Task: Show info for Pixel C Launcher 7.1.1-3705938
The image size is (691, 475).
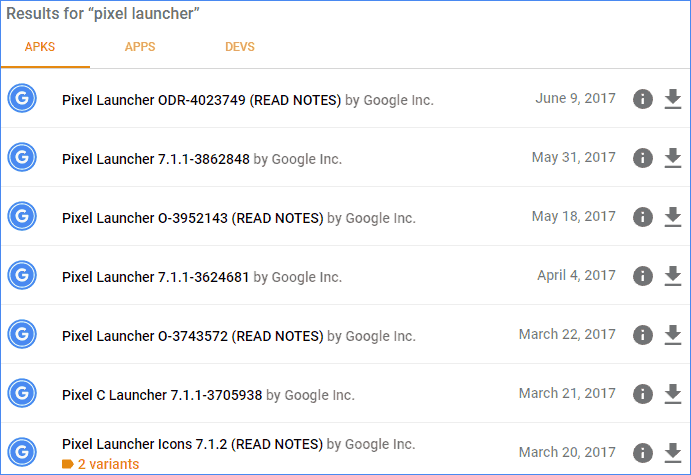Action: click(x=643, y=394)
